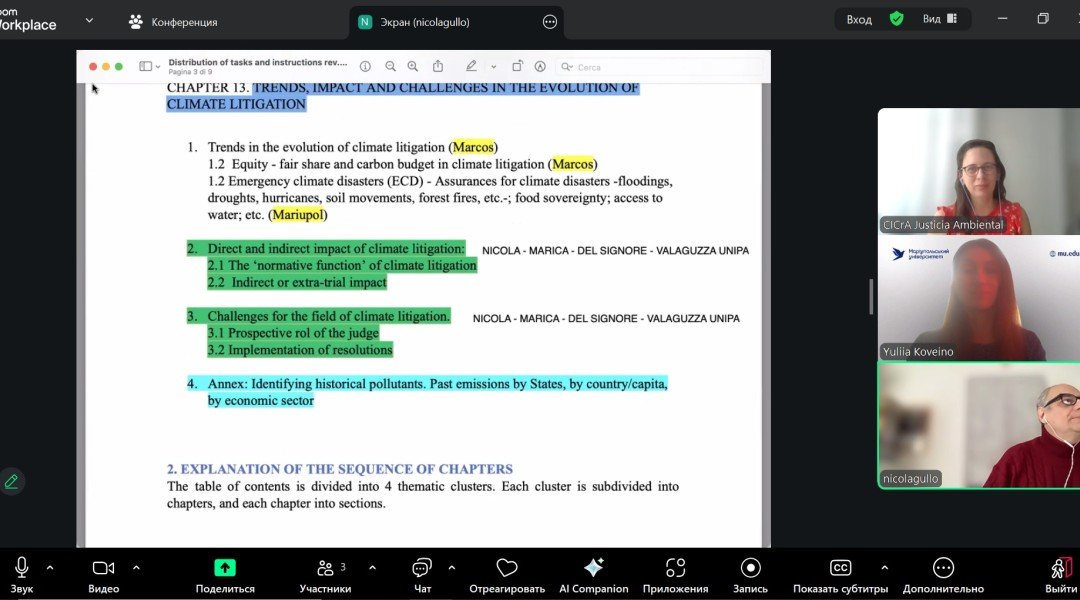Screen dimensions: 1080x600
Task: Mute microphone with the Звук icon
Action: click(x=21, y=568)
